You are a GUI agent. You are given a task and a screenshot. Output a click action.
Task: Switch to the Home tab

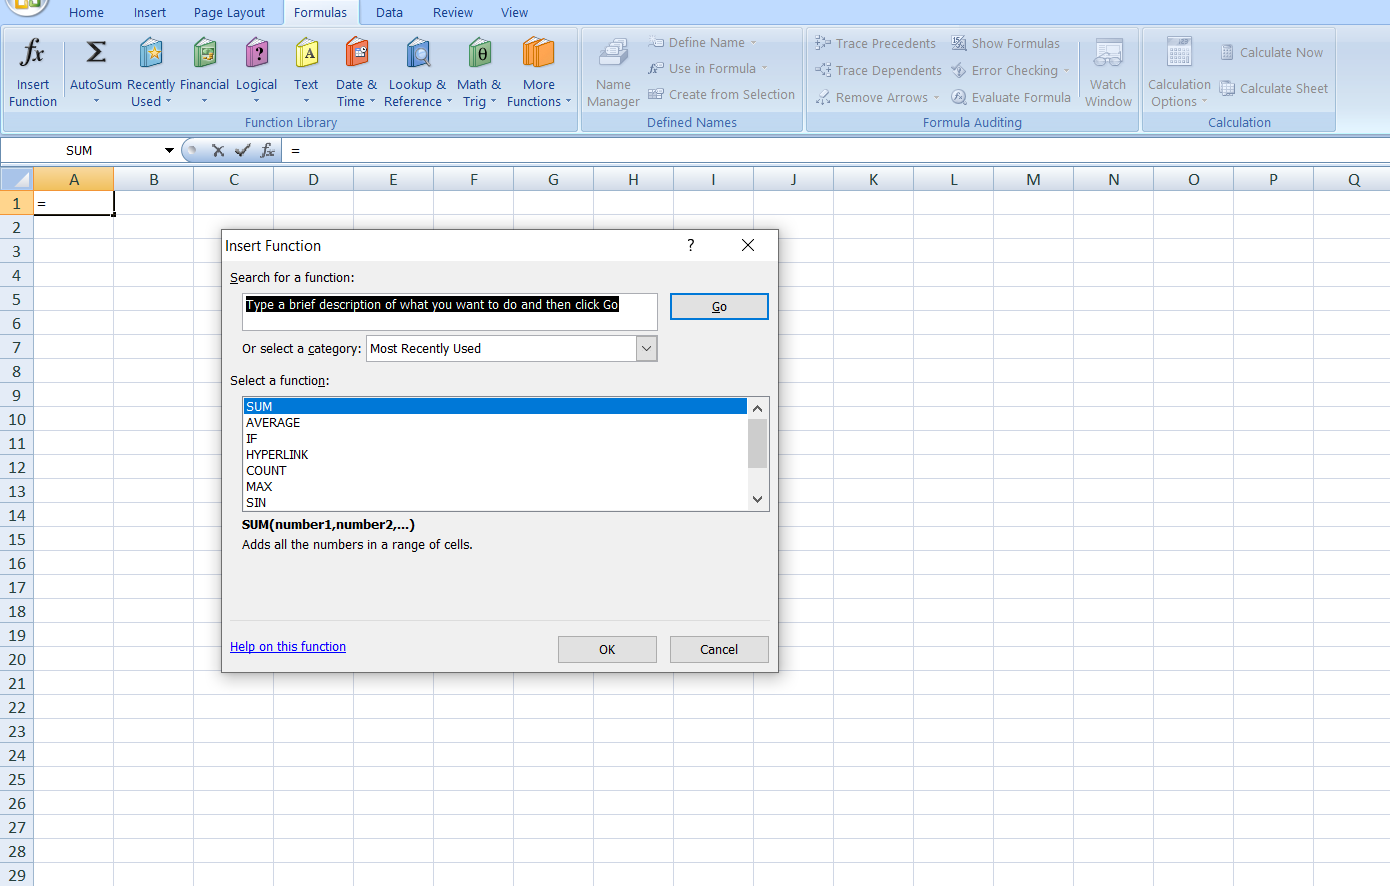click(x=86, y=12)
